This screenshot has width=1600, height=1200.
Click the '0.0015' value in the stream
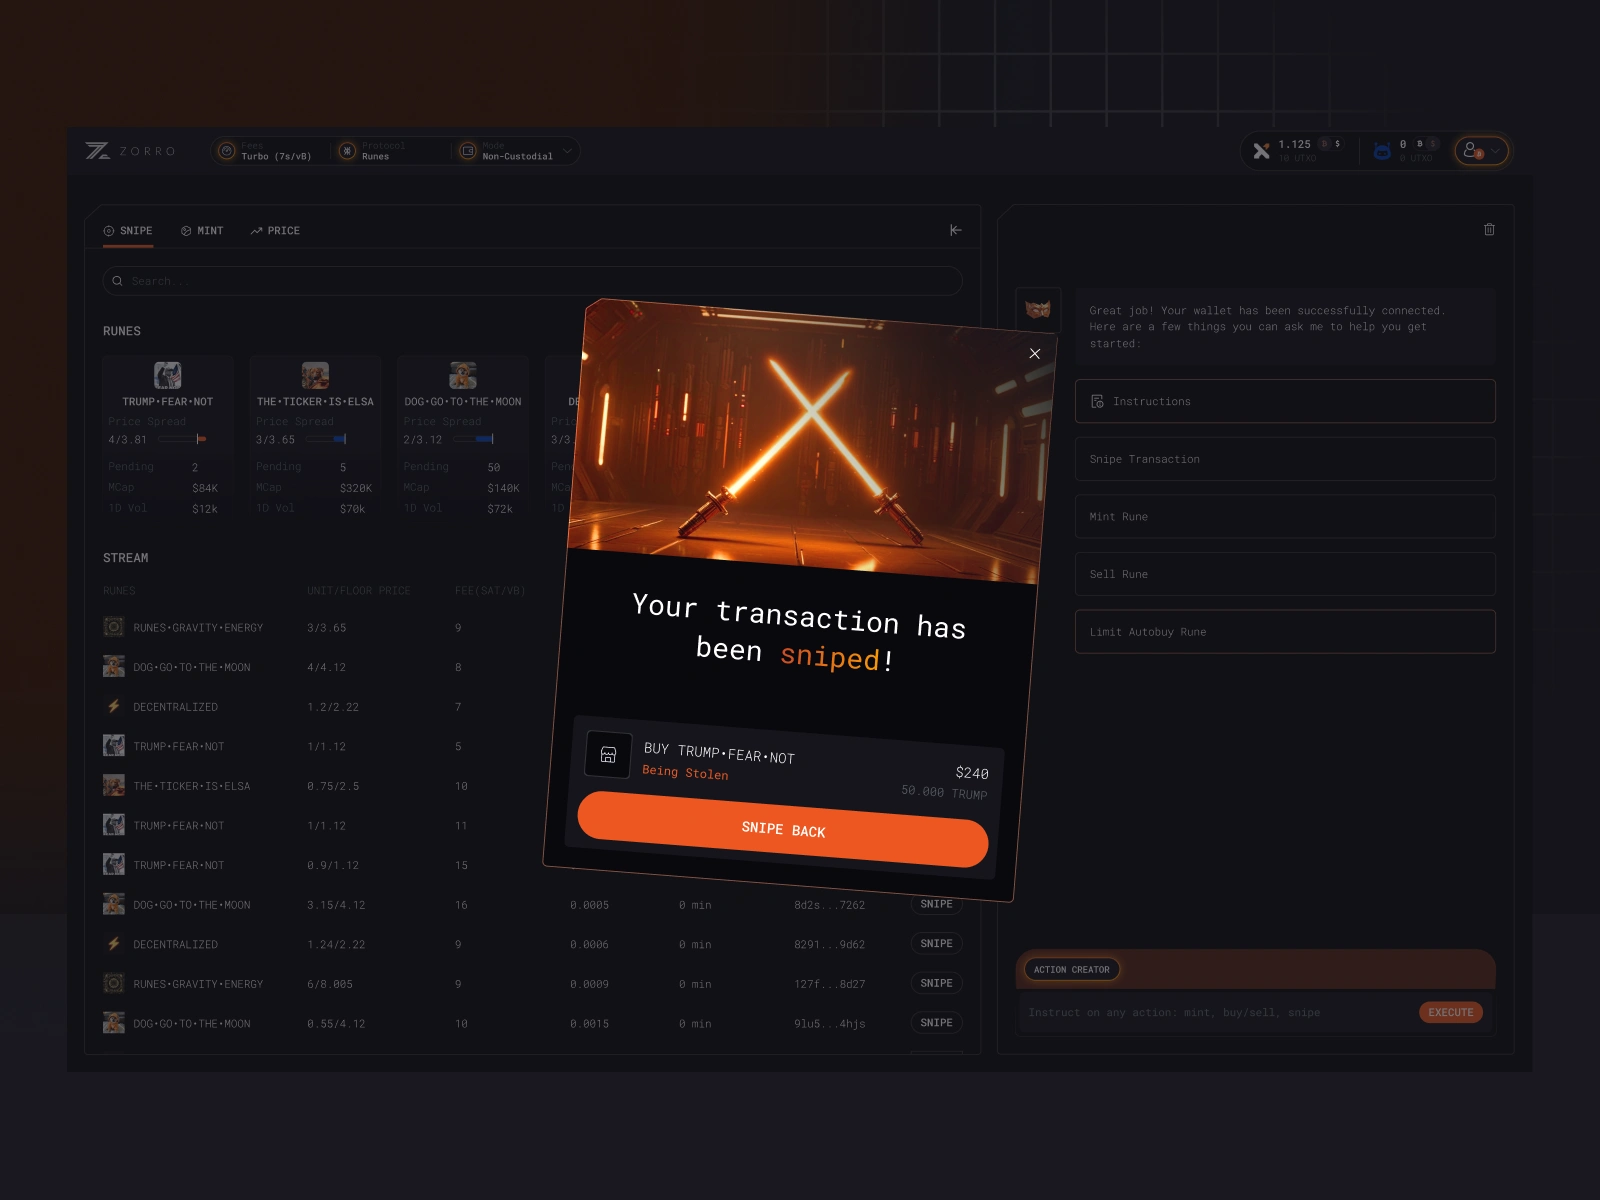pos(589,1024)
